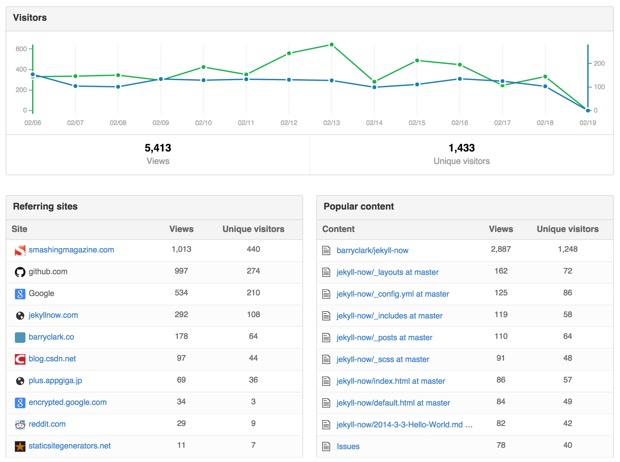Select the blue unique visitors point on 02/19
The image size is (620, 462).
(588, 110)
